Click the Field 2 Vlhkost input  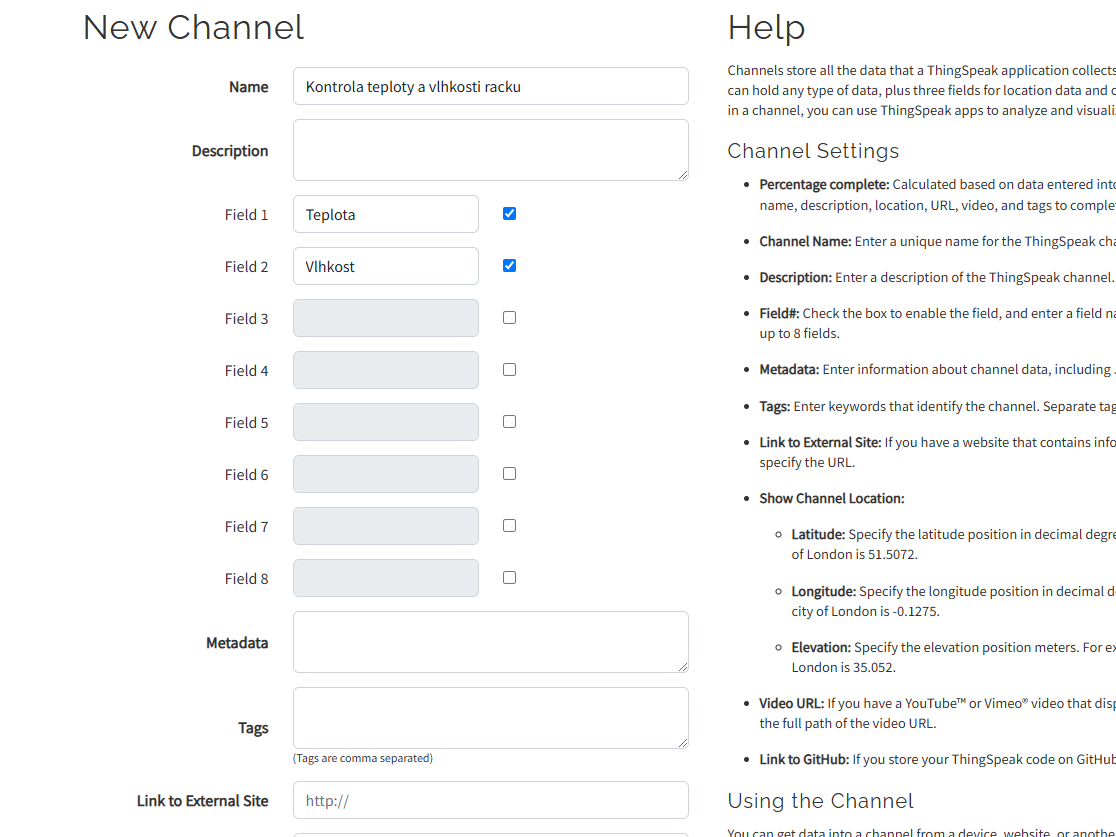(386, 266)
